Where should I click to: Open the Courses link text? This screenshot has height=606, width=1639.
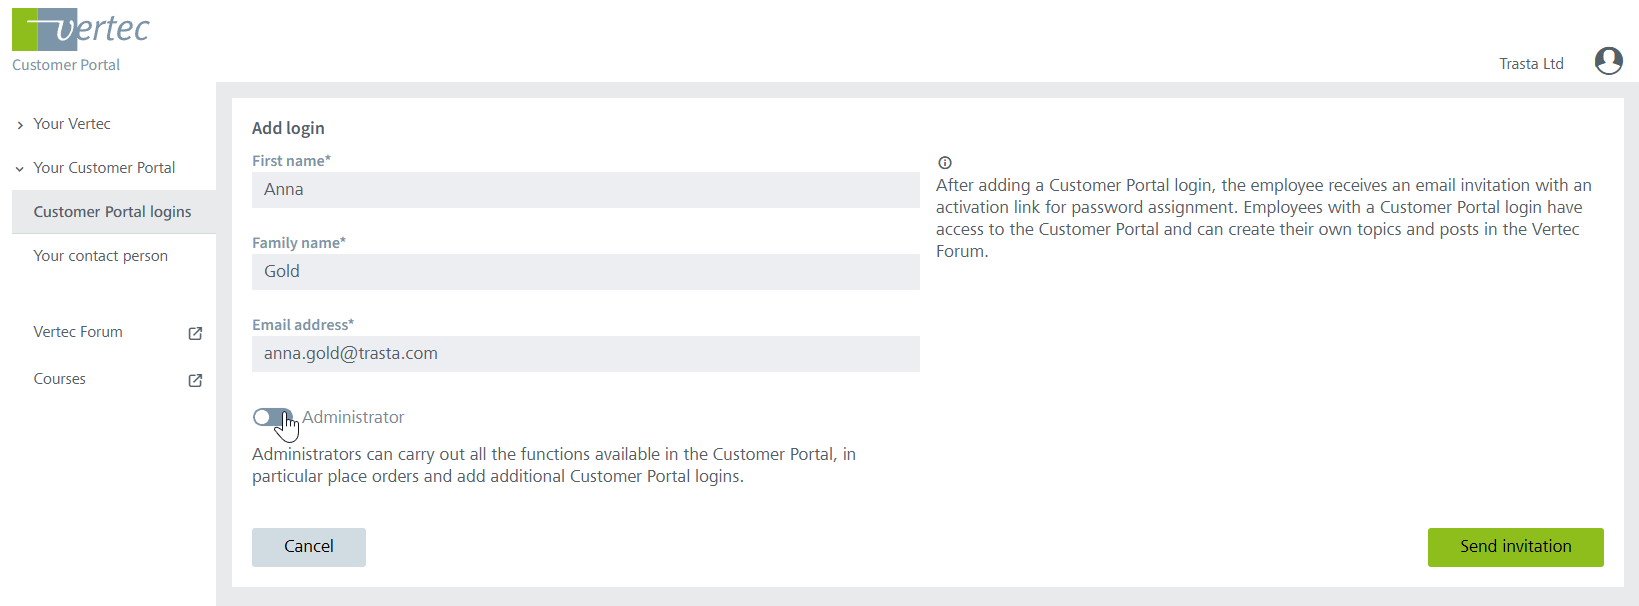[x=60, y=379]
